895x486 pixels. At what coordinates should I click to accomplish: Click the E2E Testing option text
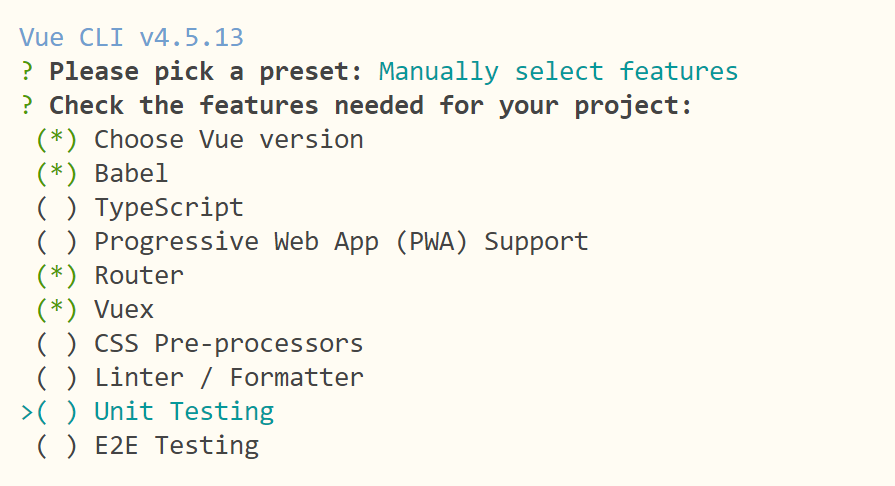click(x=176, y=446)
